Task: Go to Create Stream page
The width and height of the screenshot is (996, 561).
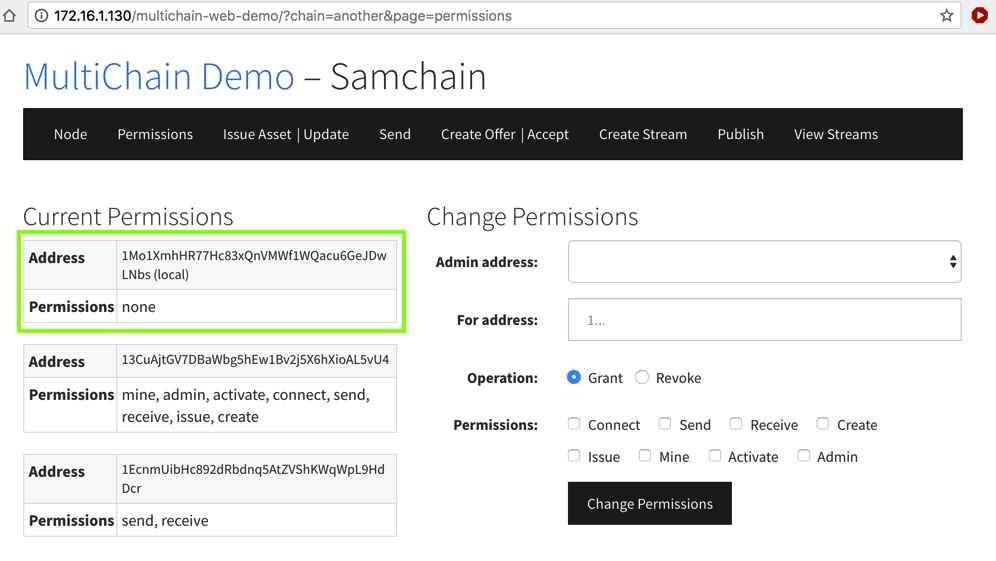Action: tap(643, 134)
